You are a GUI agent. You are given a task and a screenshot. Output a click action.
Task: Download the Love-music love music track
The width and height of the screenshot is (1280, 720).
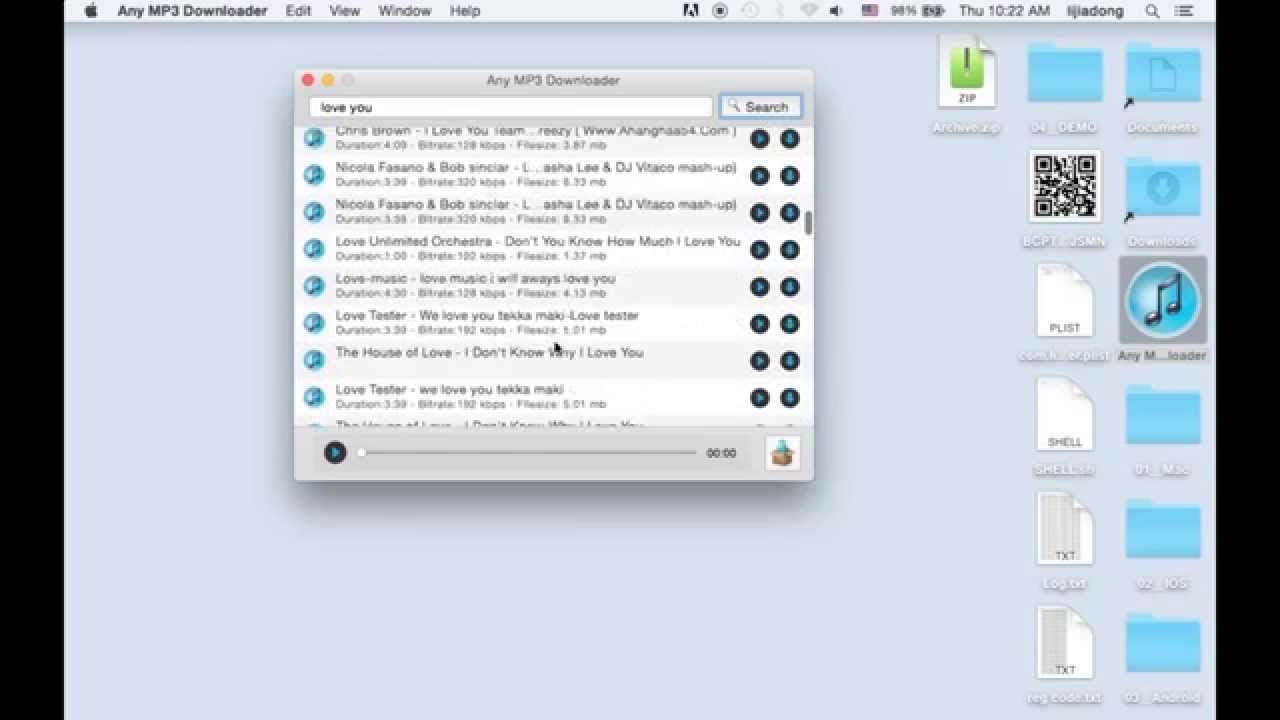click(x=790, y=287)
